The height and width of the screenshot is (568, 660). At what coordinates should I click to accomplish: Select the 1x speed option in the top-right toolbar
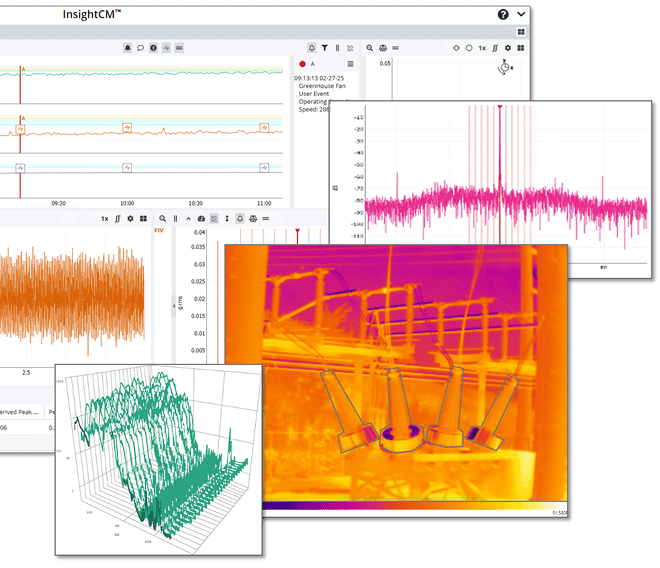(482, 48)
